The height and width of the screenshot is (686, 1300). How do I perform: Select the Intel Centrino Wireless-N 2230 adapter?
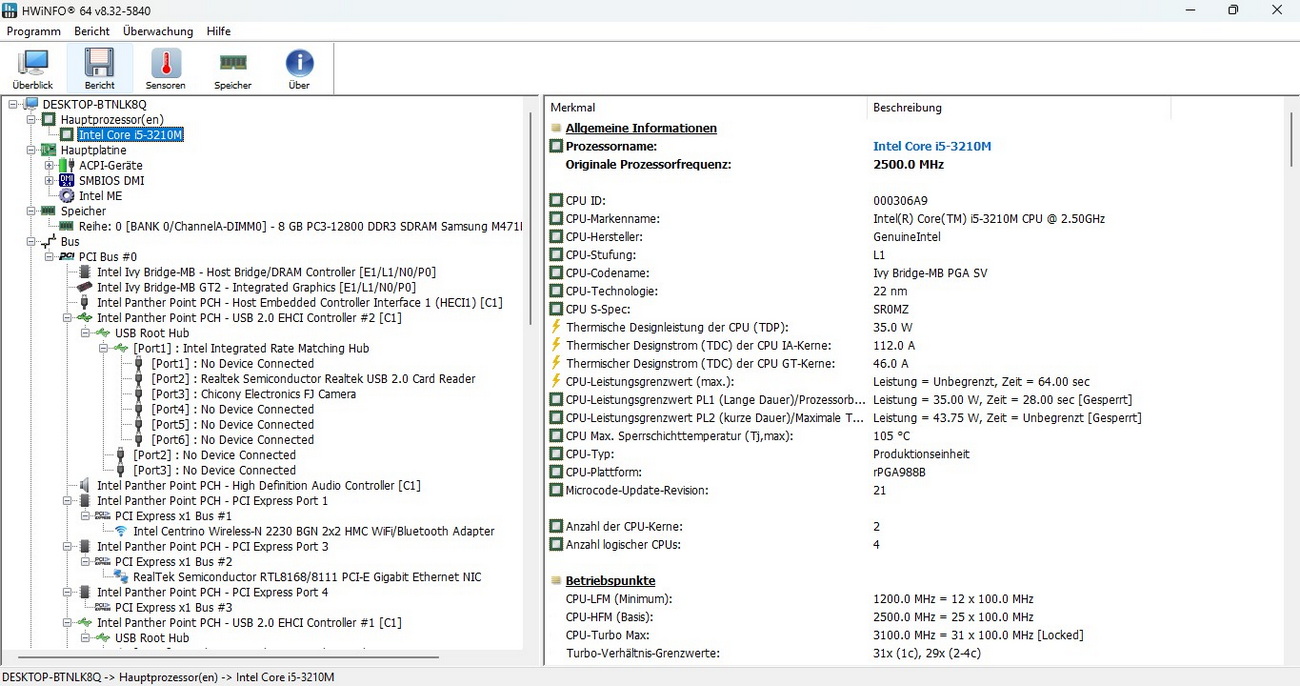point(313,531)
